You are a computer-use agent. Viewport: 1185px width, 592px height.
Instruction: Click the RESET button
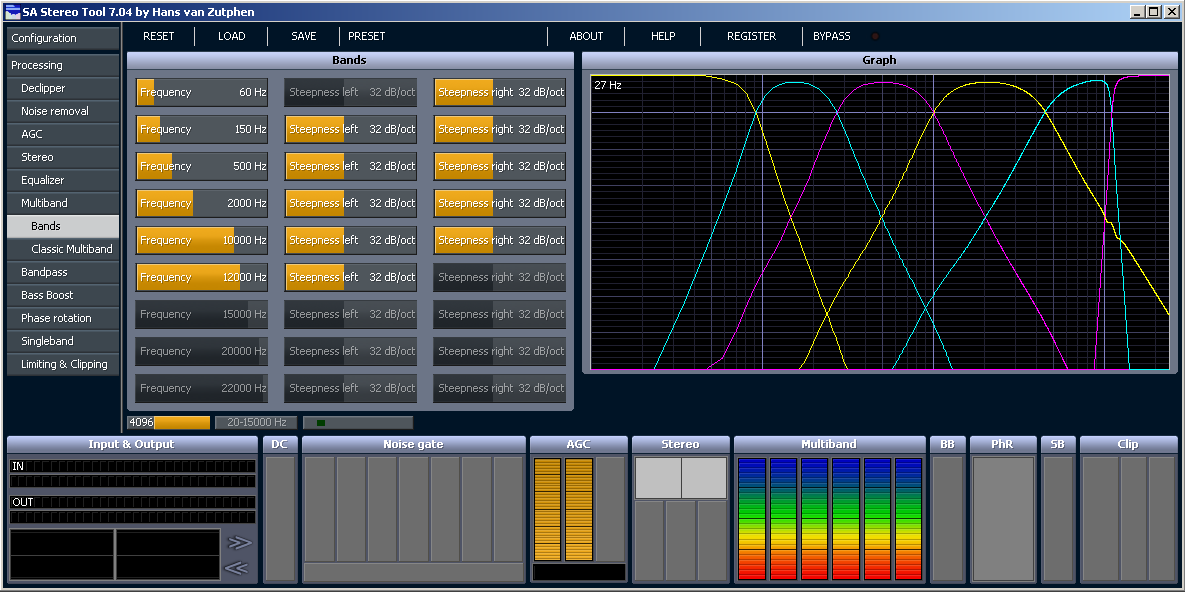point(159,36)
